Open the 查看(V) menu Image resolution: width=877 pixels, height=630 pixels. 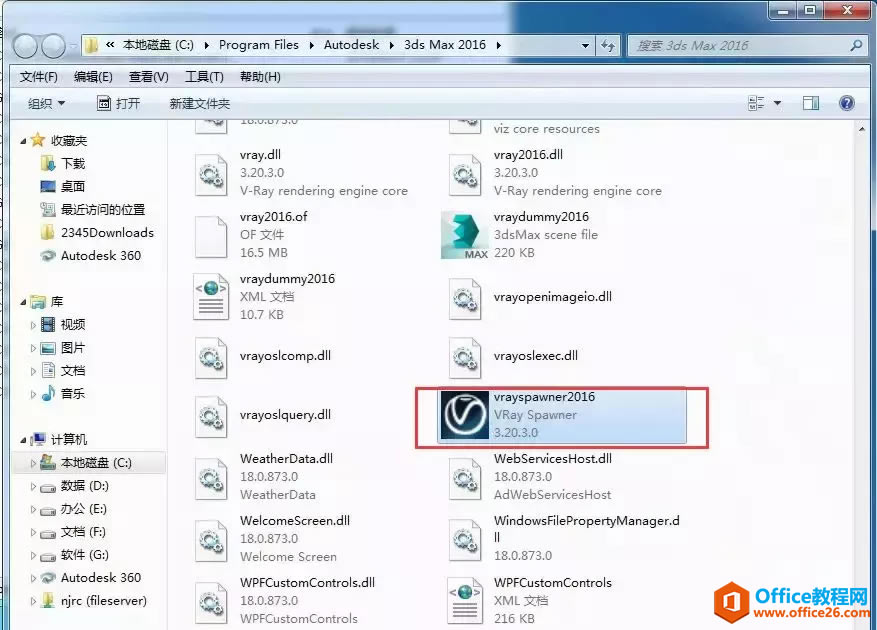[x=148, y=77]
